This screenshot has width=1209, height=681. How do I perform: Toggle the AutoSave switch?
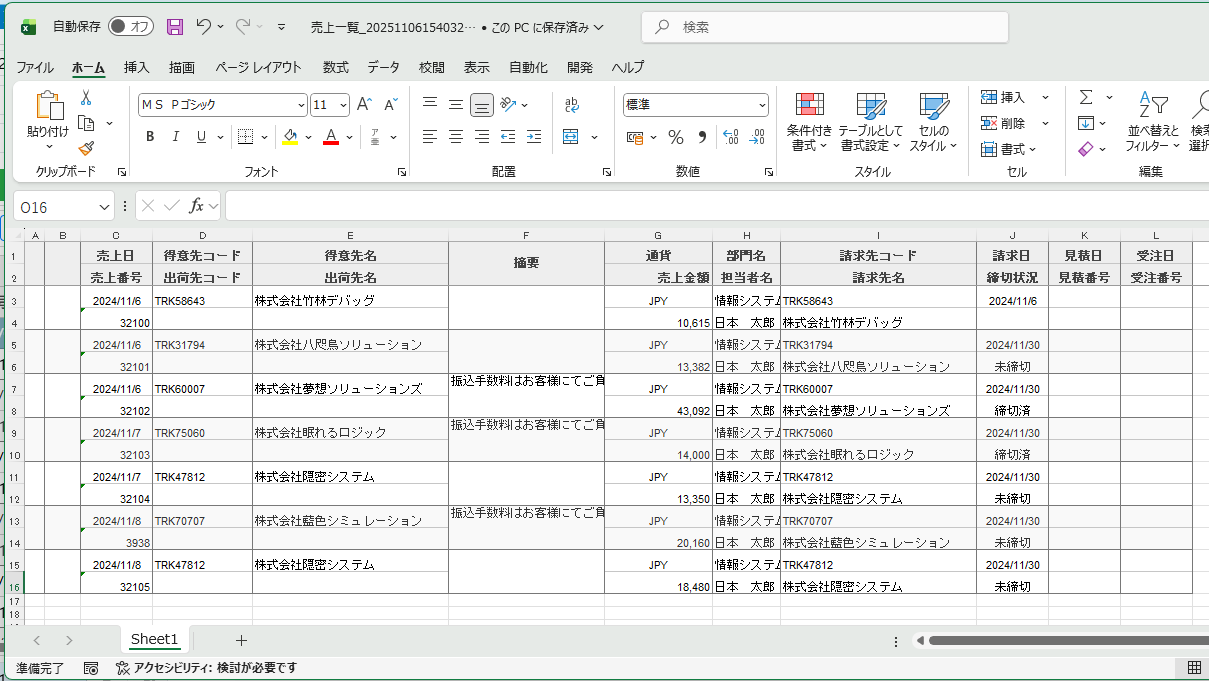[131, 27]
